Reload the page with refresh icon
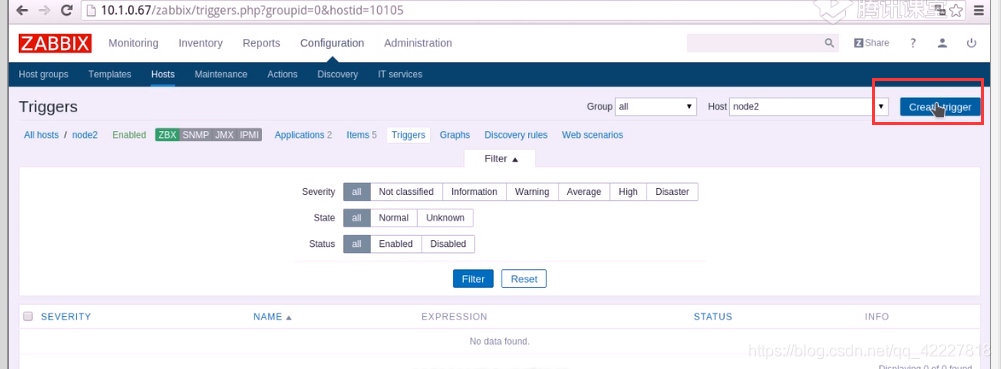This screenshot has height=369, width=1001. point(66,10)
